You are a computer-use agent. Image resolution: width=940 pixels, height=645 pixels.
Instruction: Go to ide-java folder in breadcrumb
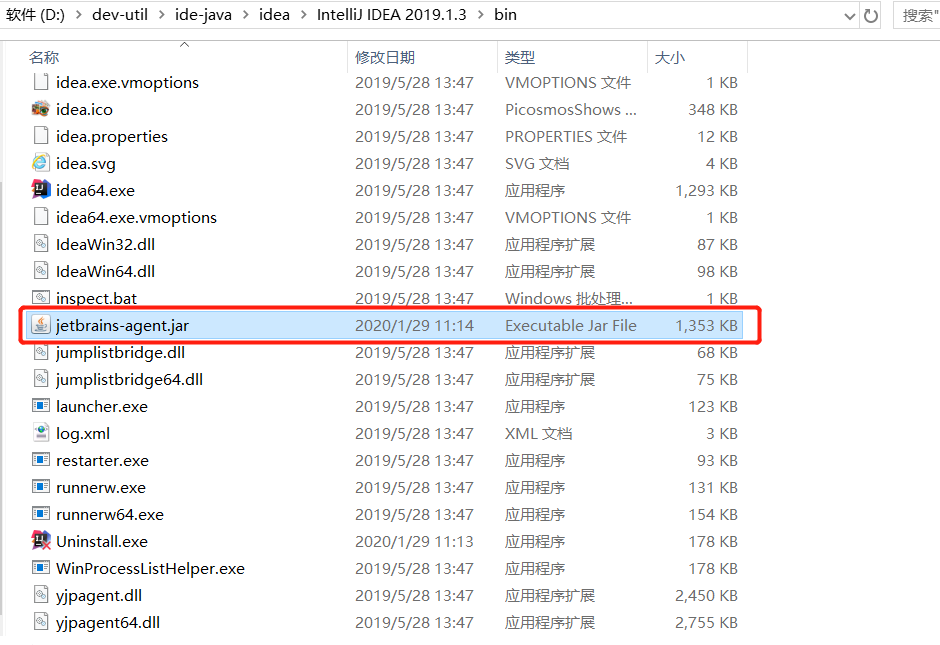click(x=203, y=15)
